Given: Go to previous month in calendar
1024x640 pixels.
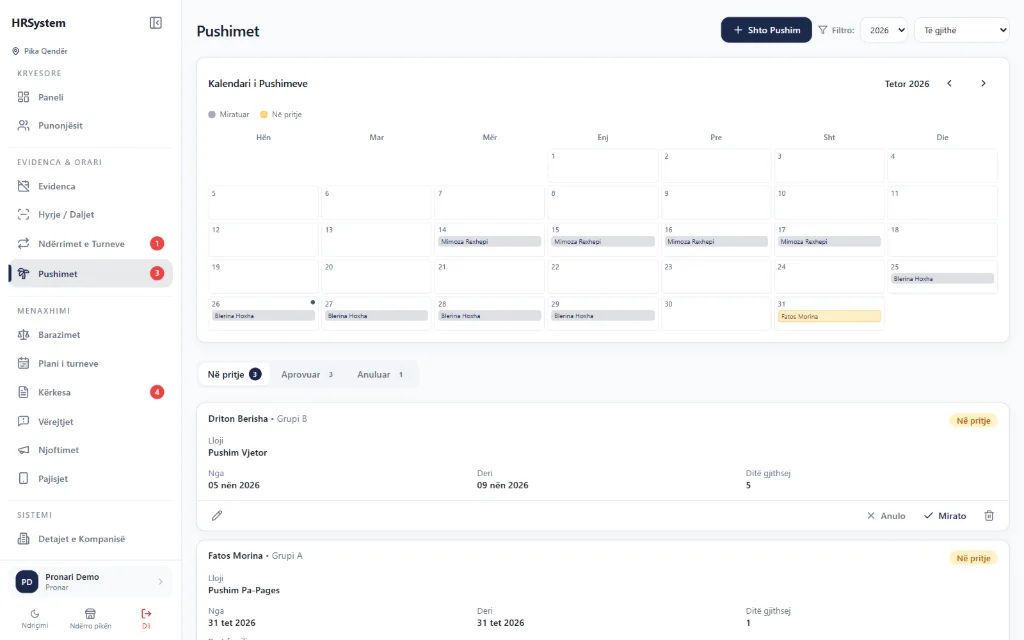Looking at the screenshot, I should 950,84.
